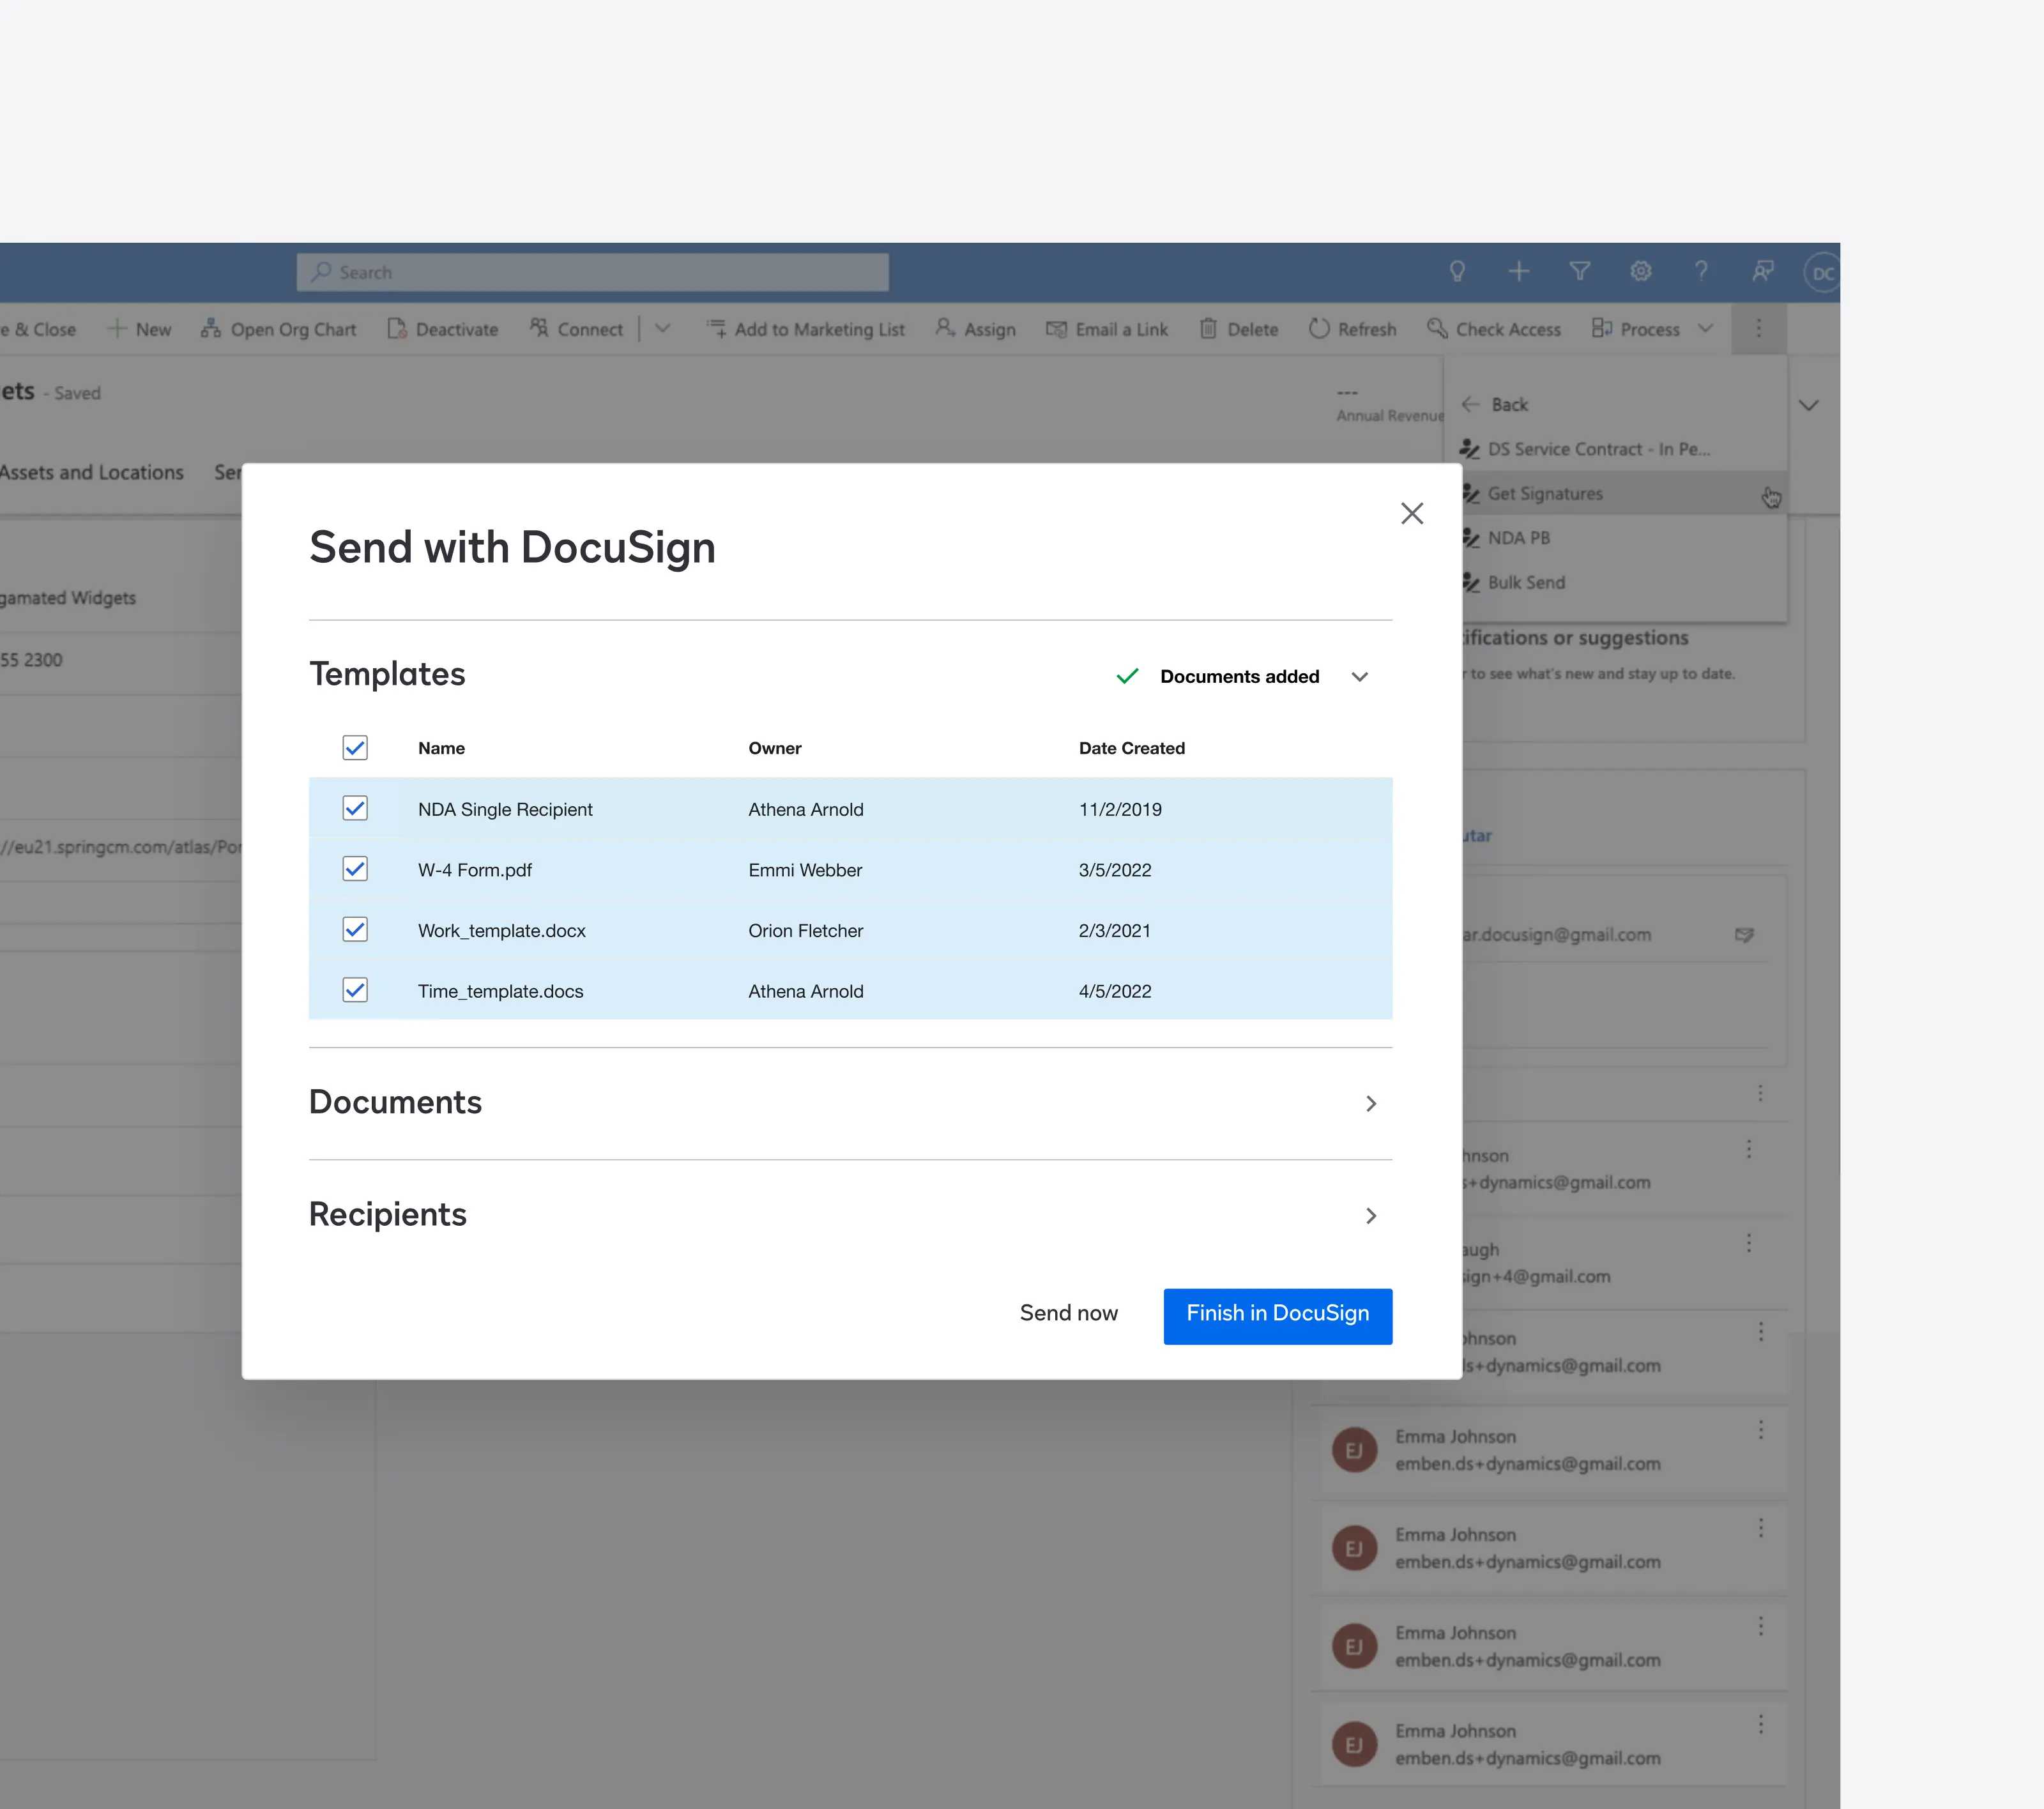
Task: Click the question mark help icon
Action: pos(1701,271)
